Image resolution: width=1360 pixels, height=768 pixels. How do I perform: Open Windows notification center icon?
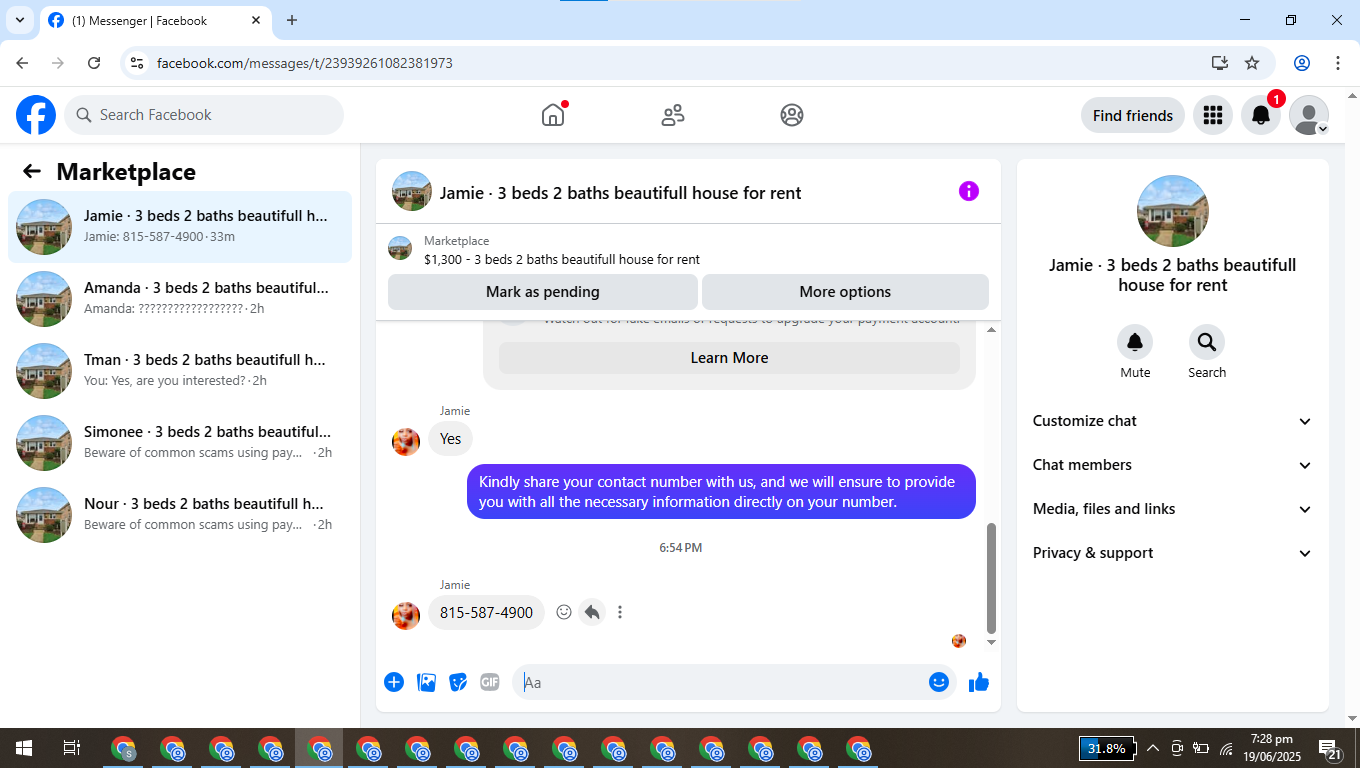[1331, 748]
